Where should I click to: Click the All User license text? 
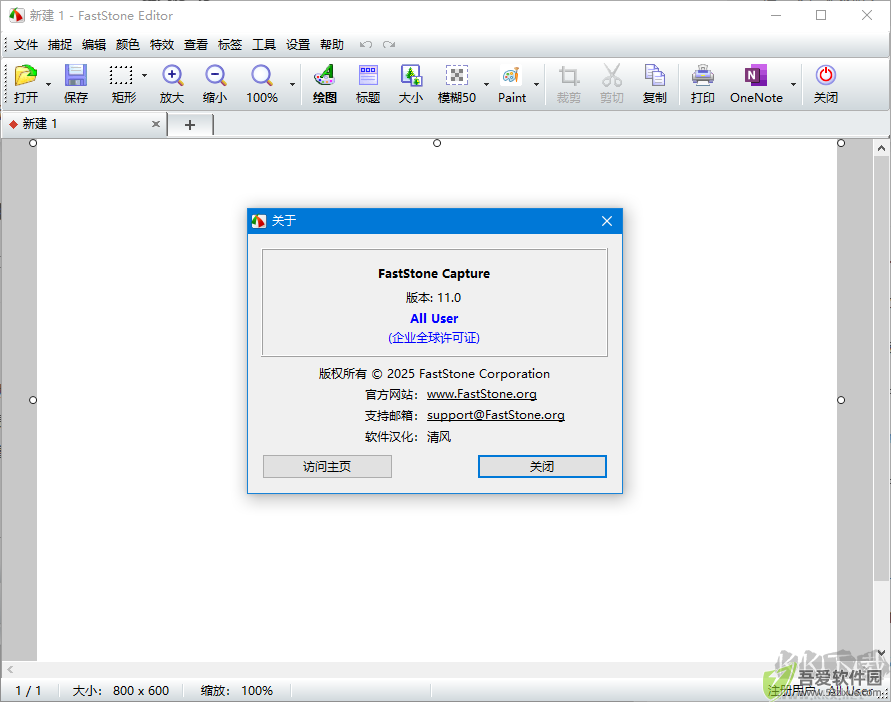click(x=434, y=318)
